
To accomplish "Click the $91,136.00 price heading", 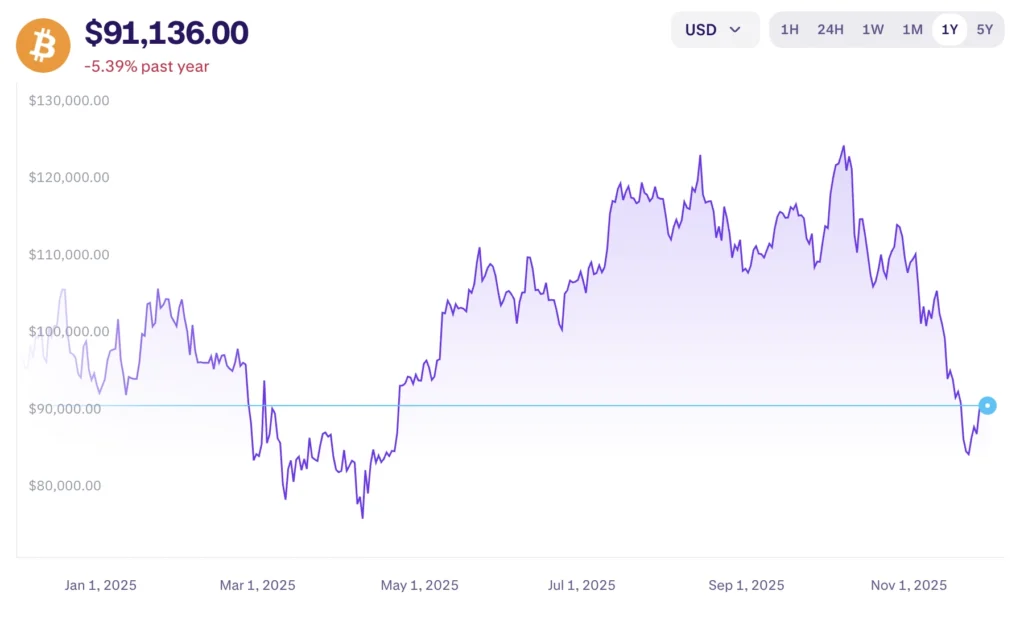I will [167, 33].
